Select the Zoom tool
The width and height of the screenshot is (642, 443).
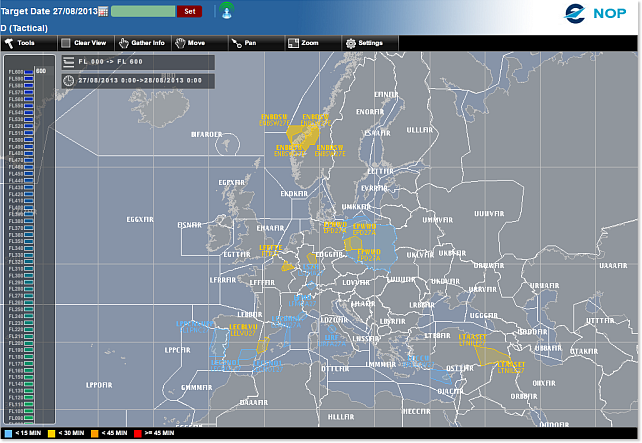[x=303, y=43]
